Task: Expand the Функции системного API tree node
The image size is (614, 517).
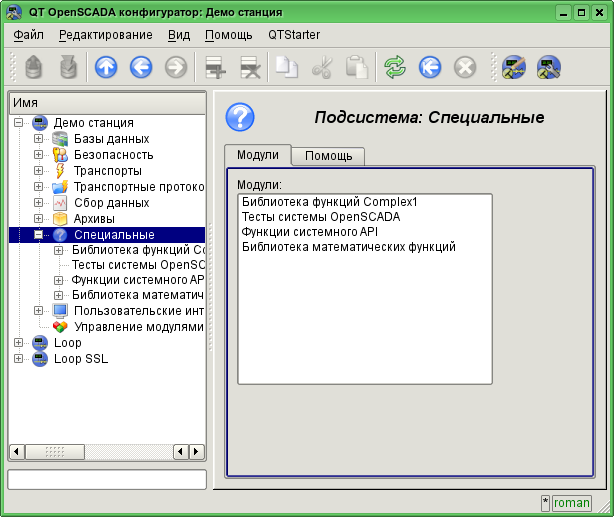Action: pos(58,280)
